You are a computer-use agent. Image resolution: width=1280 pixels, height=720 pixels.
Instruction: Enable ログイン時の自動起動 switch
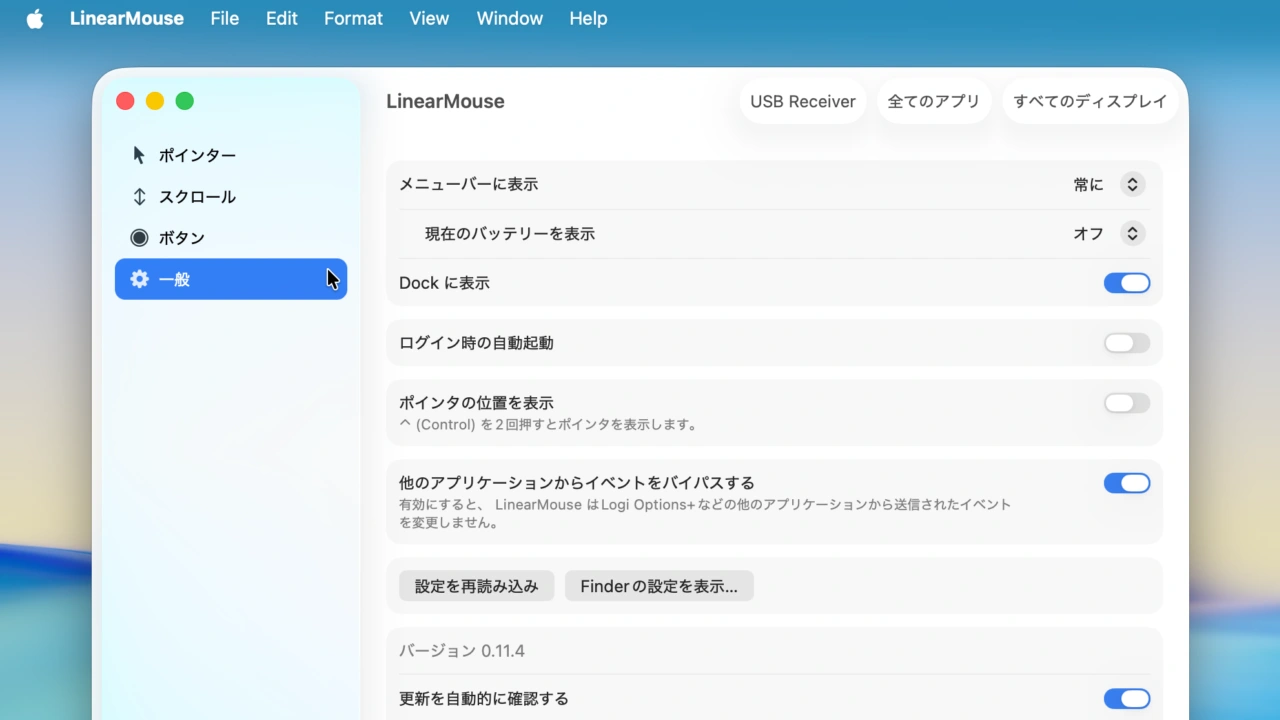click(x=1127, y=343)
